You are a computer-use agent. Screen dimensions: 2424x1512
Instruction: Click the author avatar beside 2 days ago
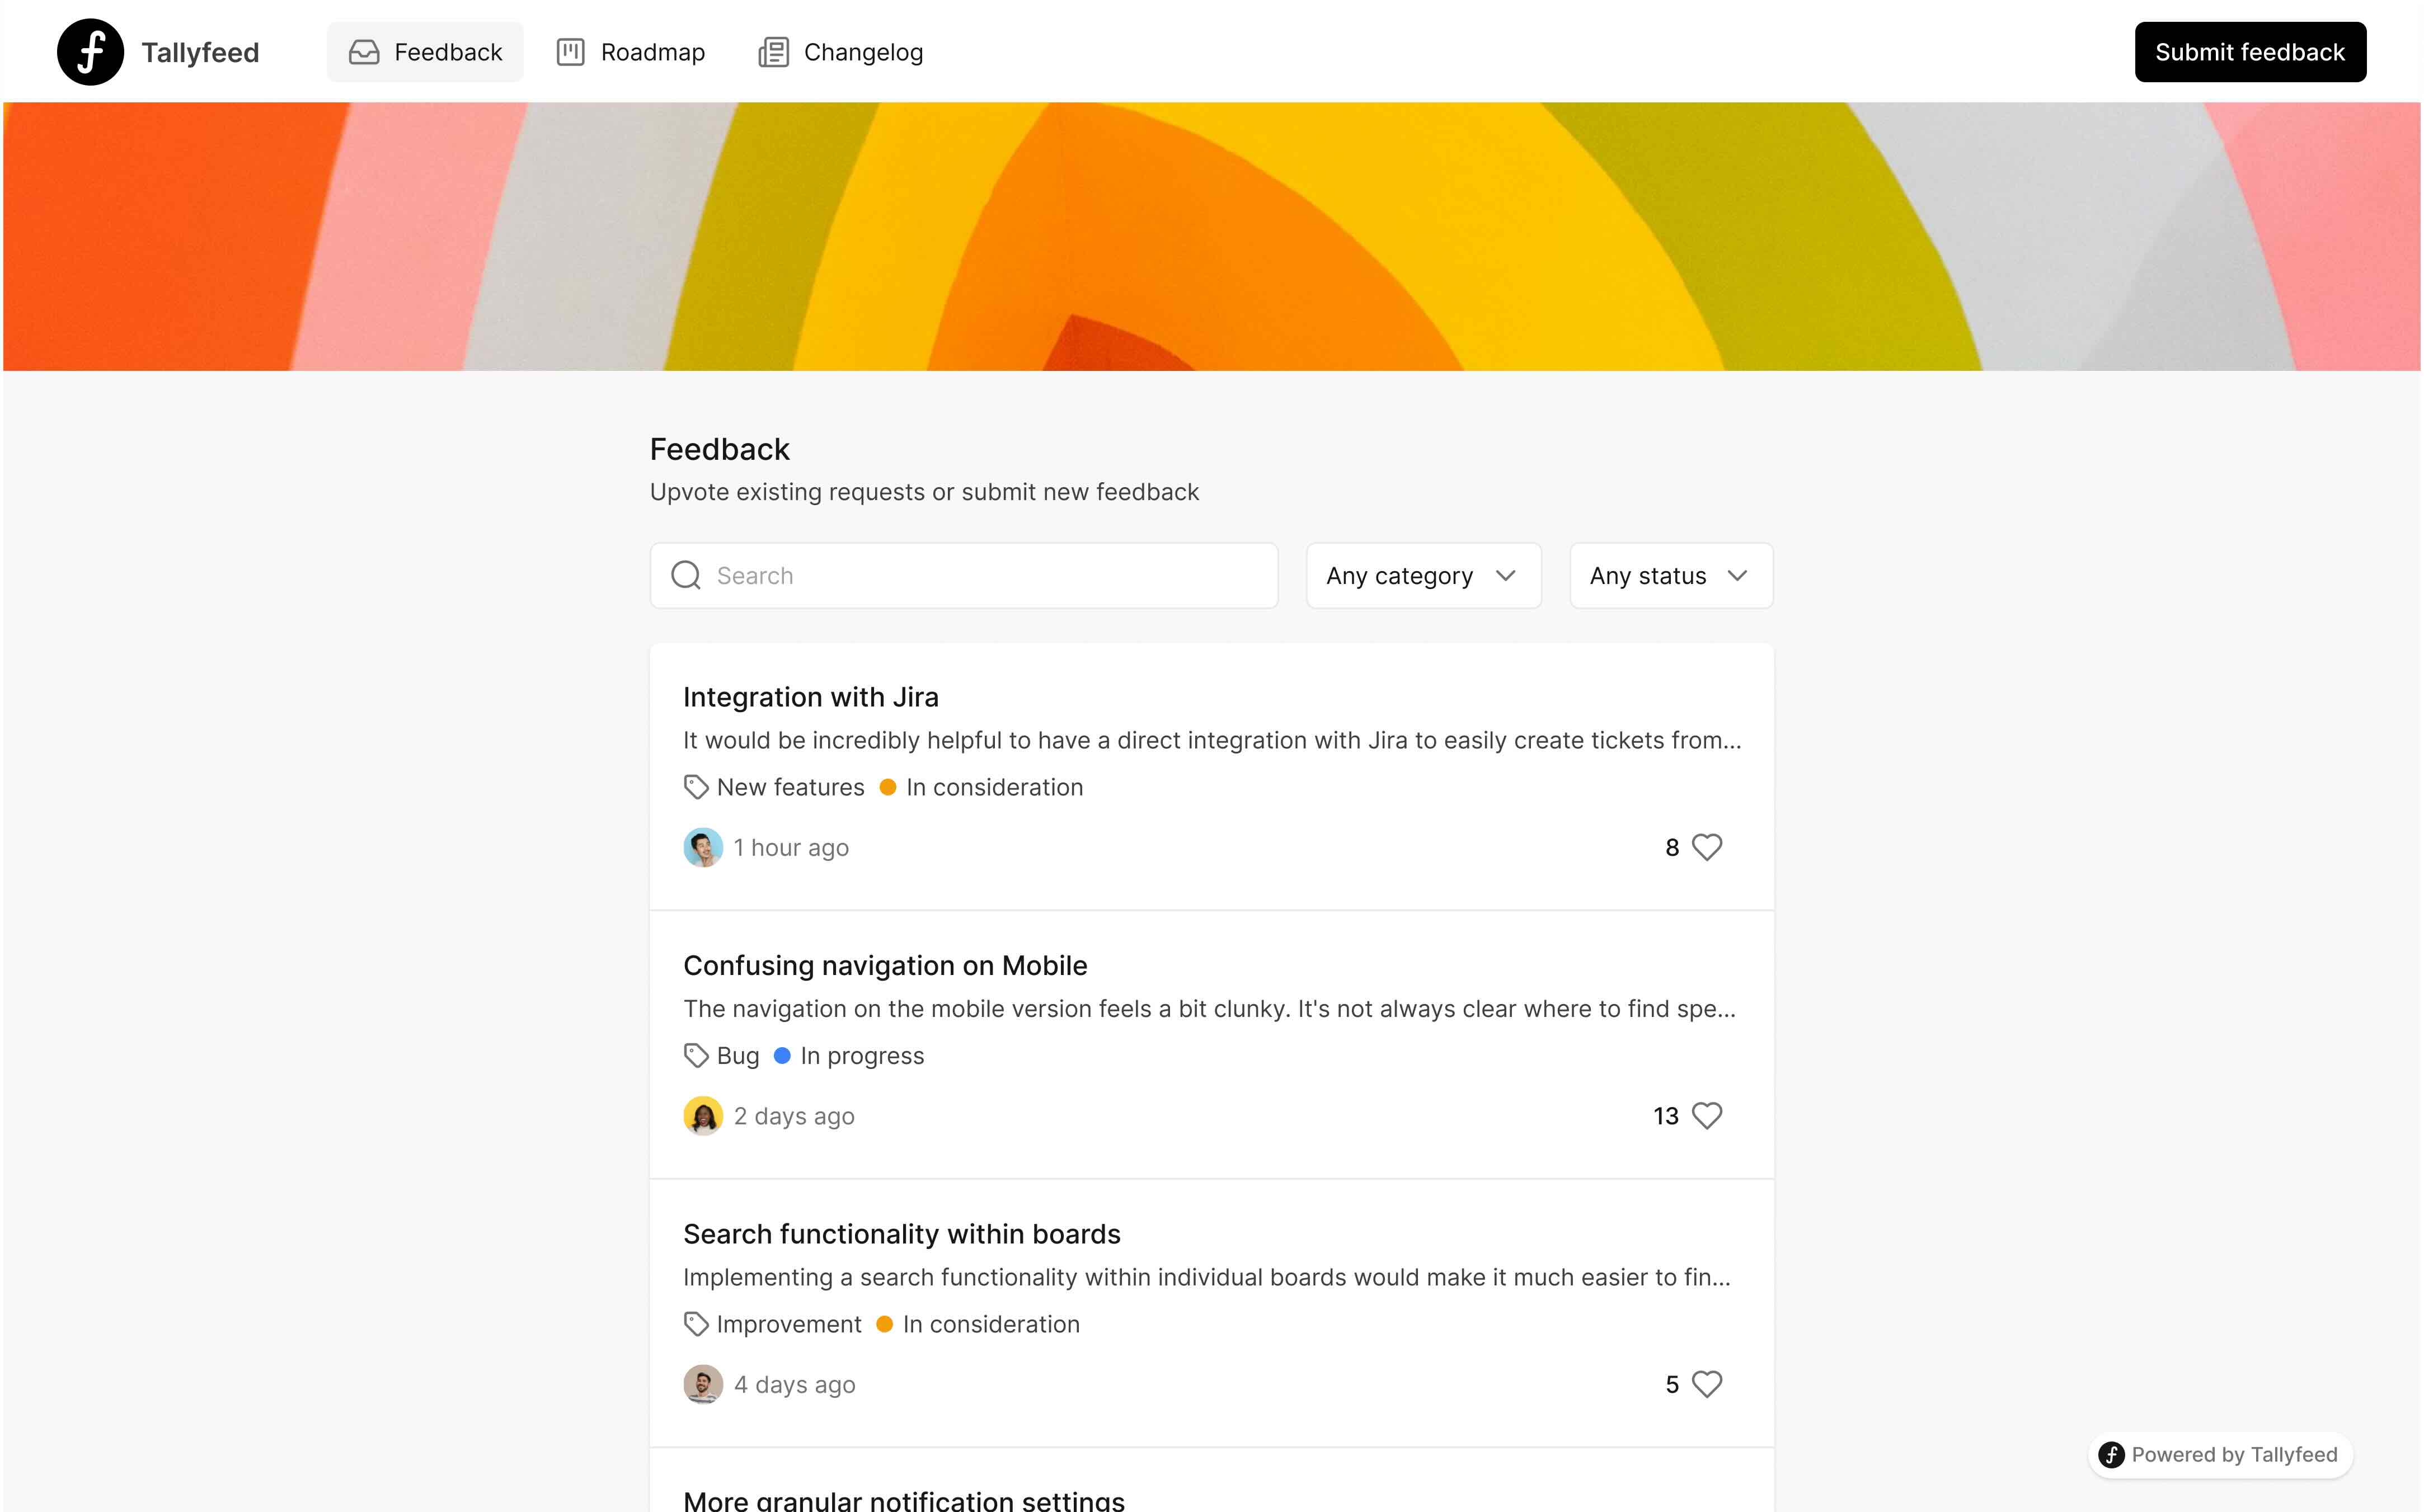(703, 1116)
